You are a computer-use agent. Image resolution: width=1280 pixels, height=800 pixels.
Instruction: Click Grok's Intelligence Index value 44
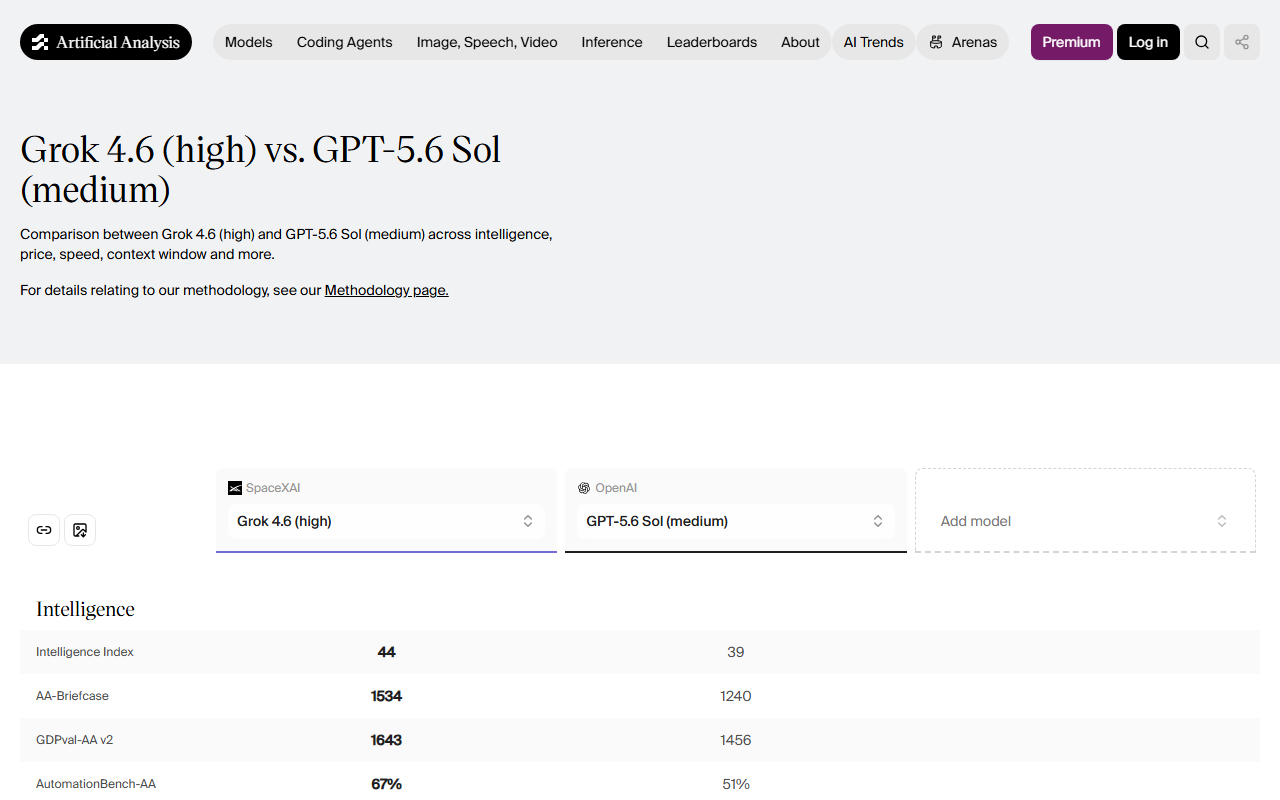387,652
